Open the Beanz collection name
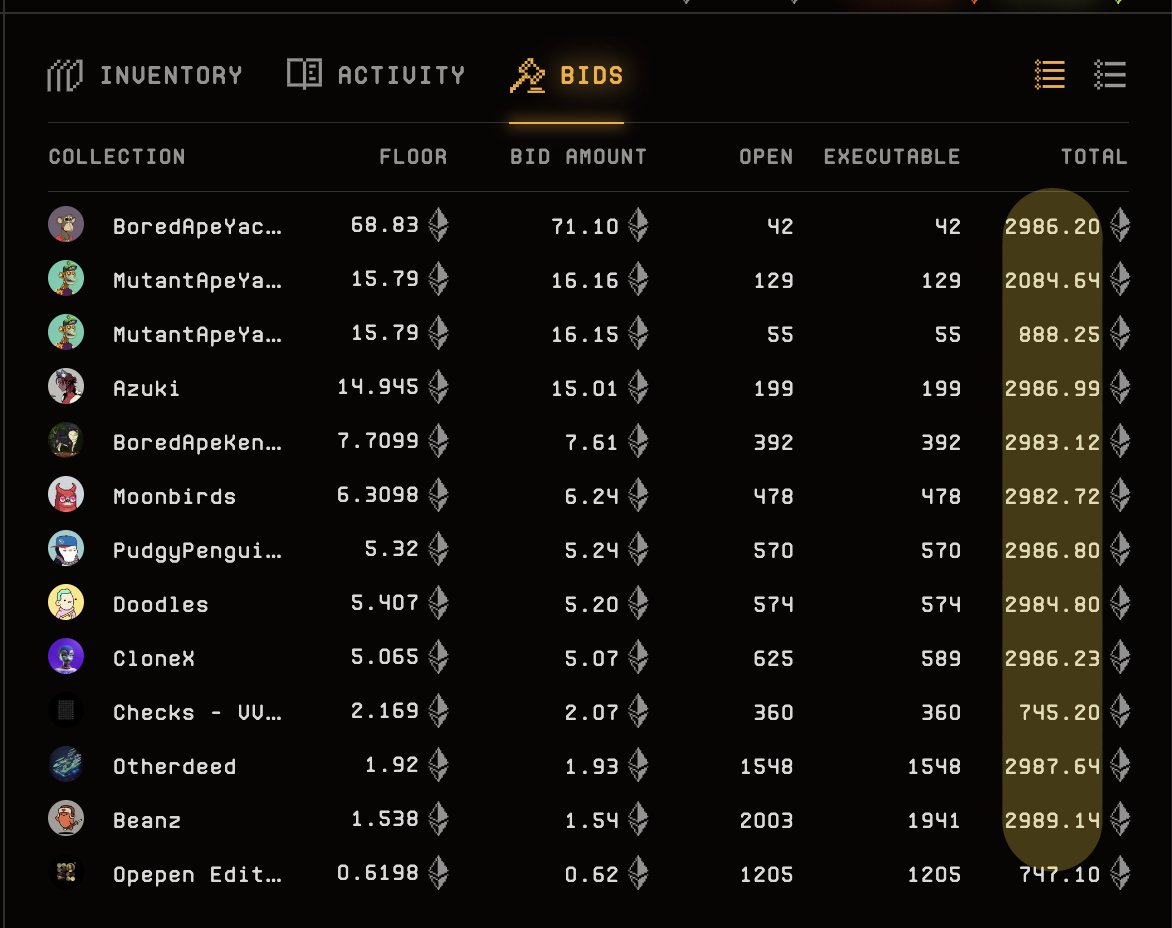Viewport: 1172px width, 928px height. click(146, 821)
